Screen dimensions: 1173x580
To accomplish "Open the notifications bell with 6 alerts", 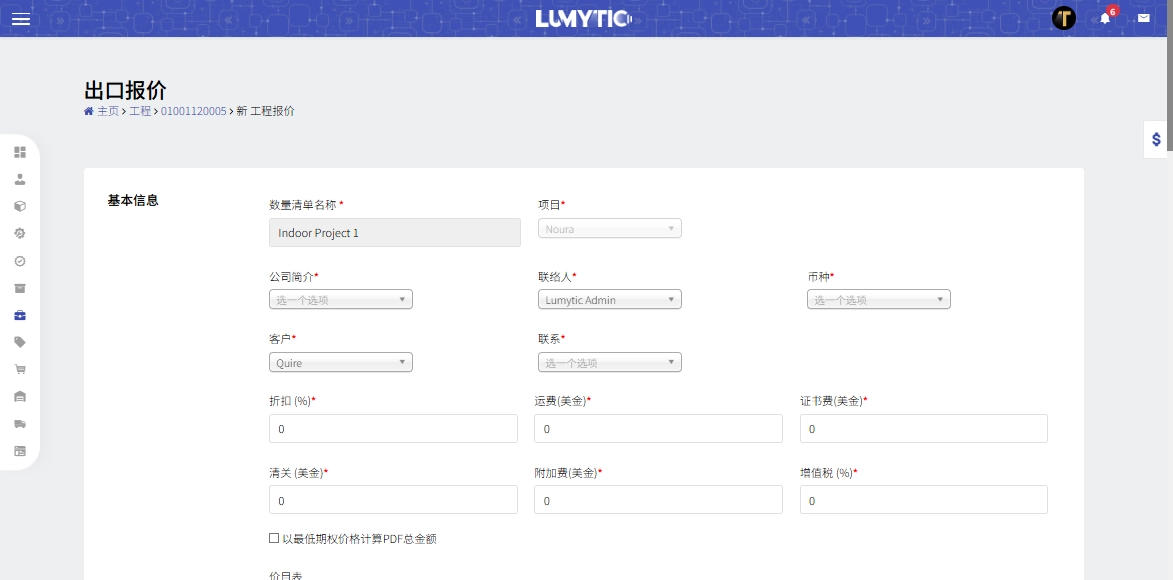I will (1104, 18).
